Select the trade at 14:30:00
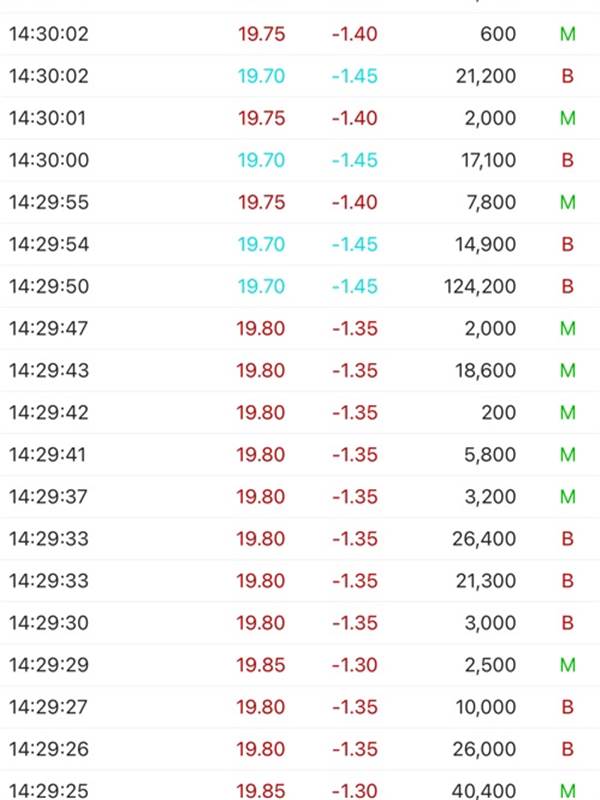Image resolution: width=600 pixels, height=800 pixels. pos(300,160)
